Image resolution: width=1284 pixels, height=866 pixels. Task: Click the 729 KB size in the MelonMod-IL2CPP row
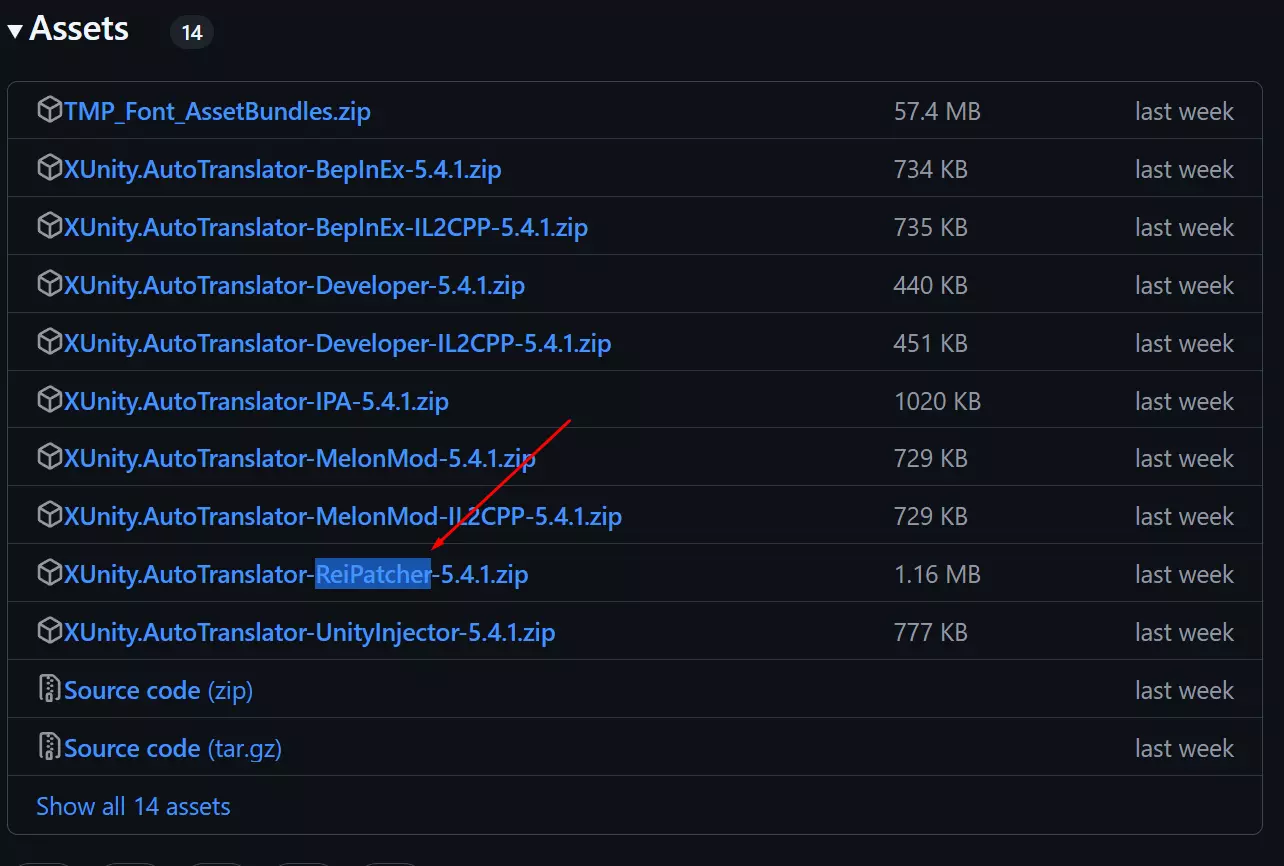[x=931, y=516]
